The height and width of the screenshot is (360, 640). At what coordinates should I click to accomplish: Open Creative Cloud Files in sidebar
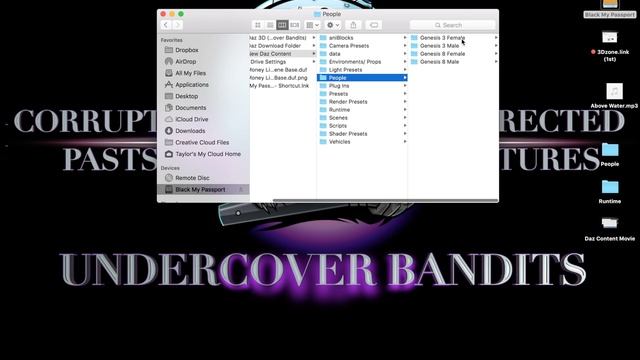[203, 142]
